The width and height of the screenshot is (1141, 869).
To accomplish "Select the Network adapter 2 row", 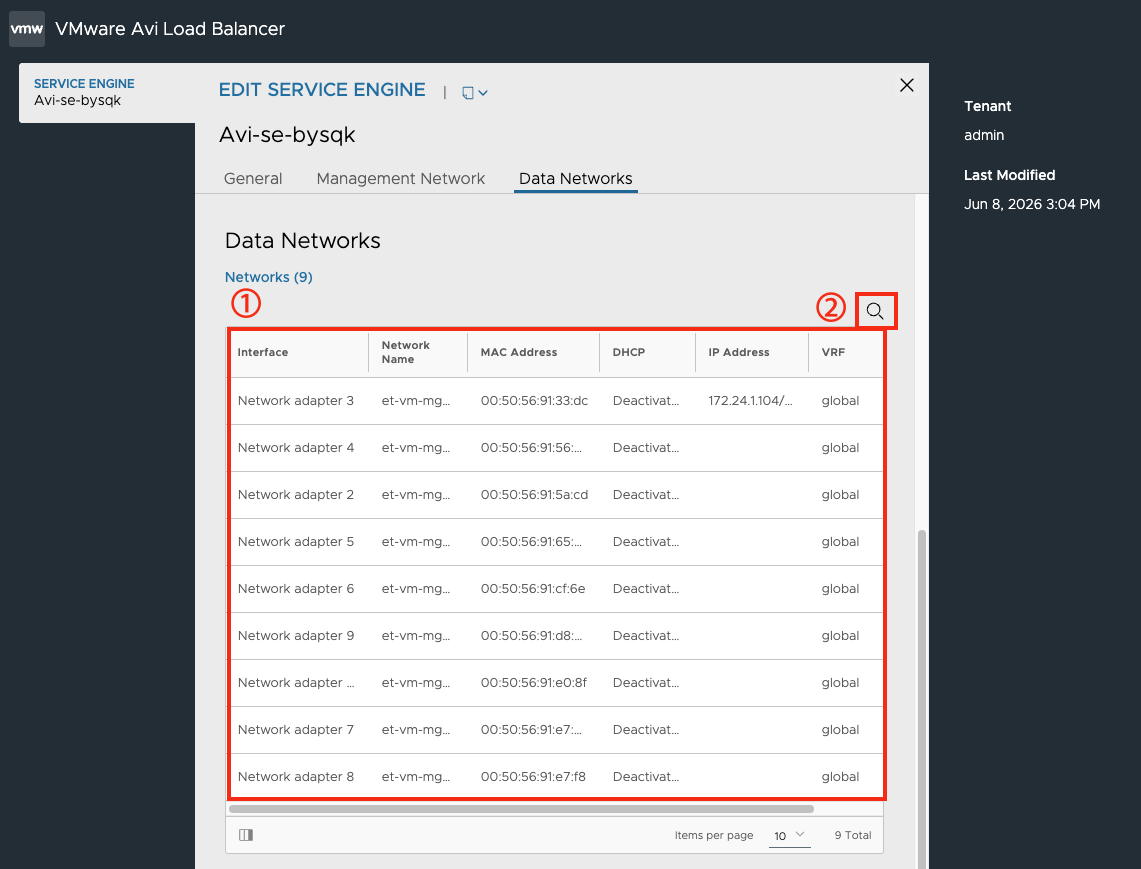I will [x=556, y=495].
